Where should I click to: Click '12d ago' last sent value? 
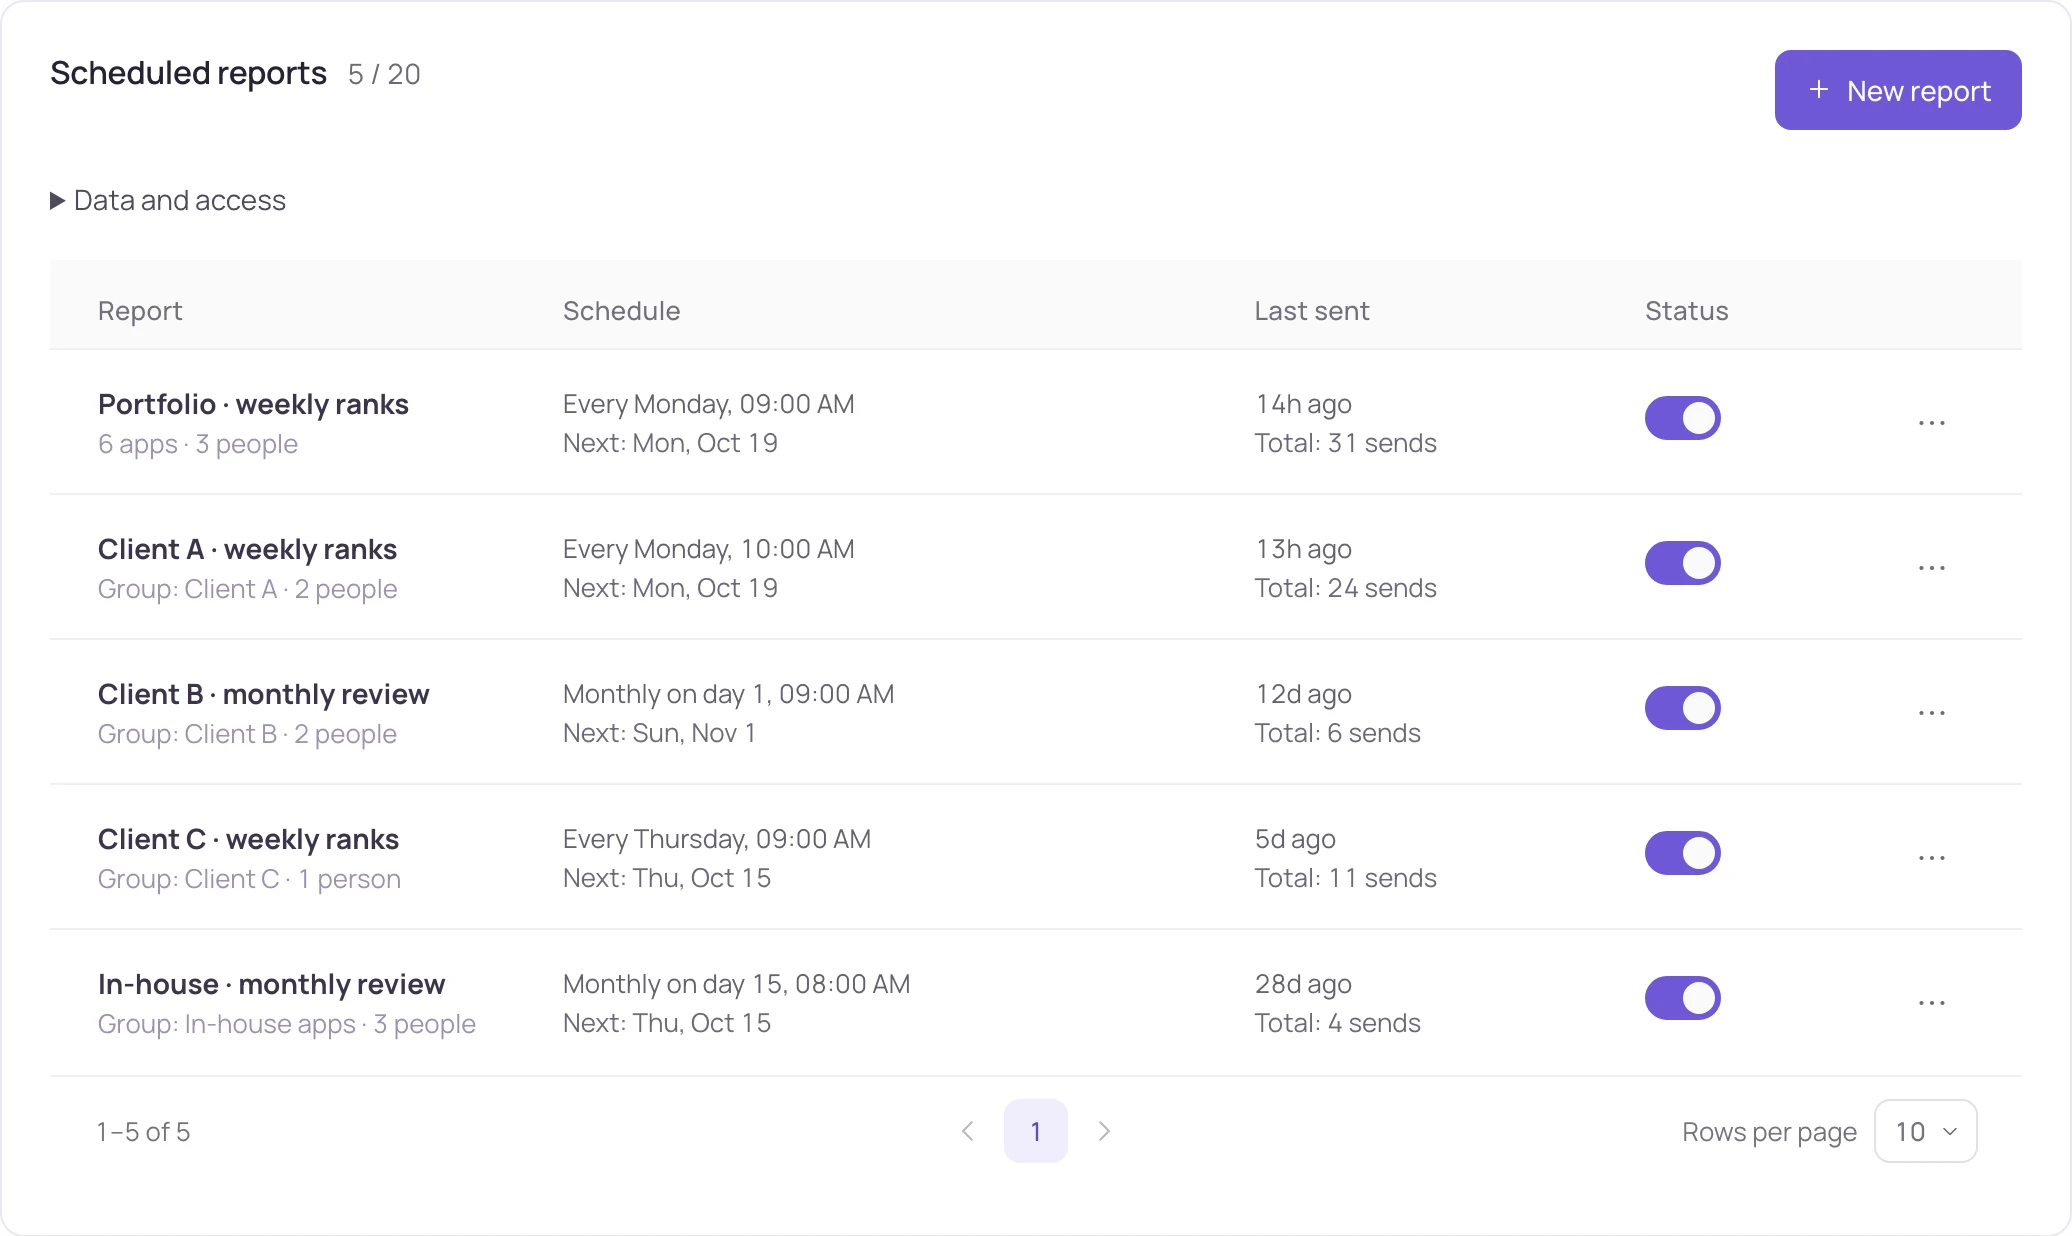pos(1303,694)
